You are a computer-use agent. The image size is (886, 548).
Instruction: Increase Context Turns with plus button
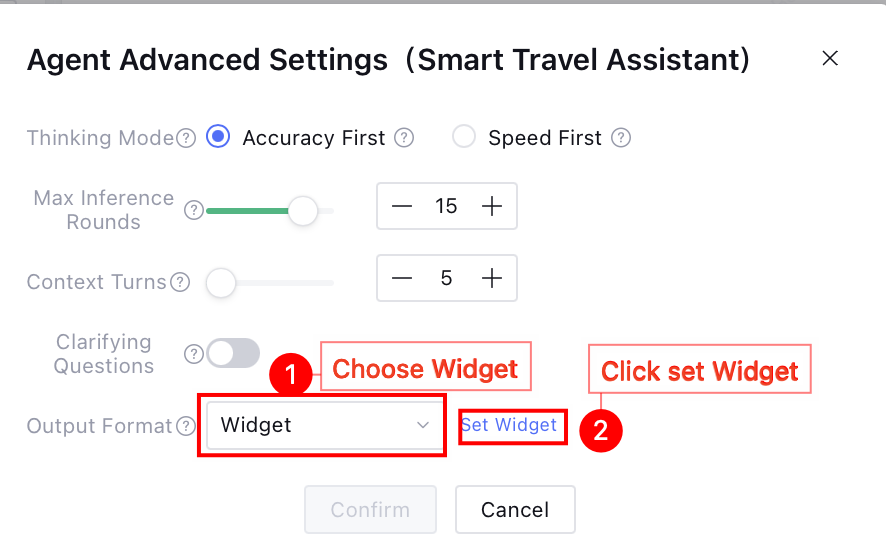(492, 278)
